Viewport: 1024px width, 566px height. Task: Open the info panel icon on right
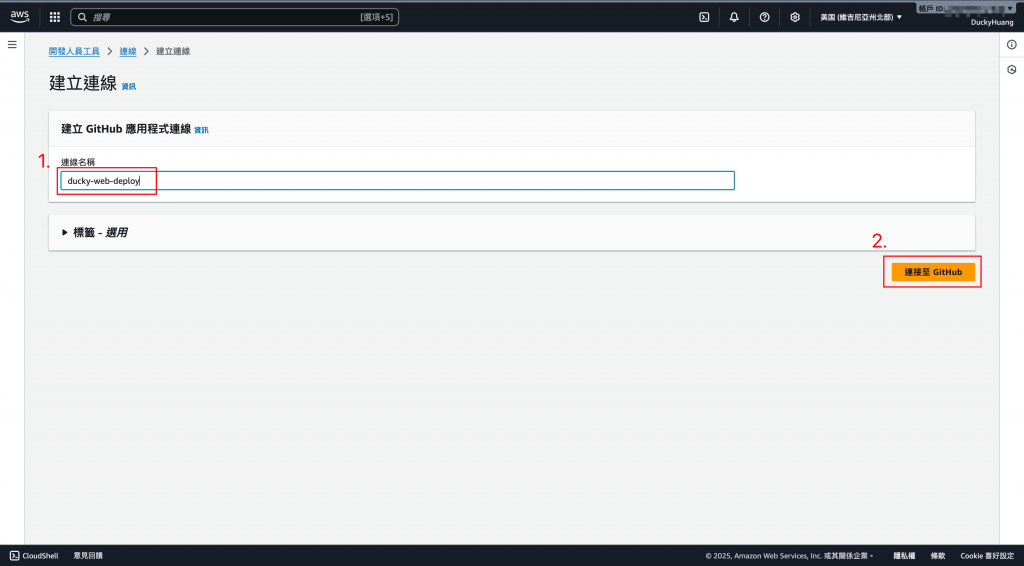pyautogui.click(x=1012, y=44)
